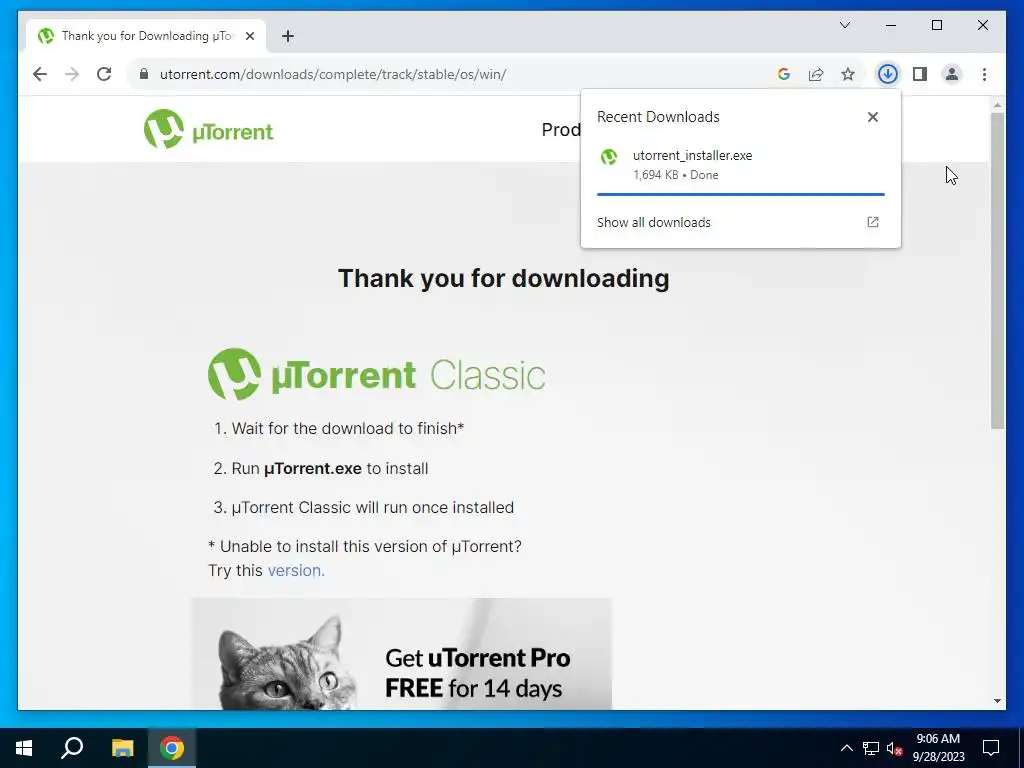Click the browser back arrow
Image resolution: width=1024 pixels, height=768 pixels.
pyautogui.click(x=40, y=74)
